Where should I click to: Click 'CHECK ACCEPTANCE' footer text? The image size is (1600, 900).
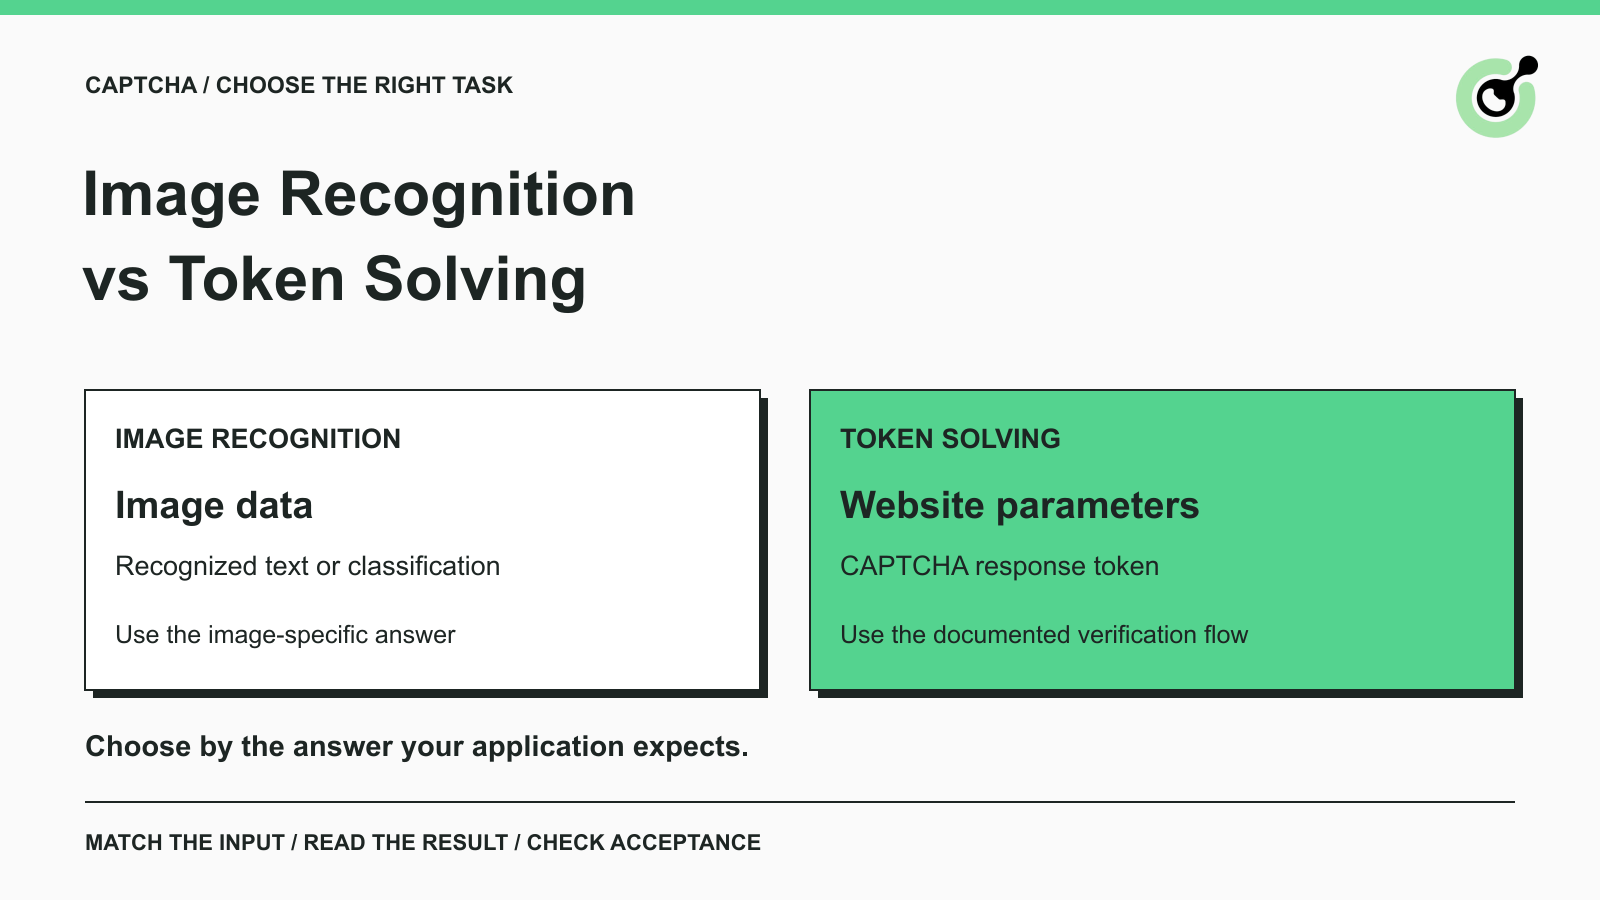tap(644, 843)
